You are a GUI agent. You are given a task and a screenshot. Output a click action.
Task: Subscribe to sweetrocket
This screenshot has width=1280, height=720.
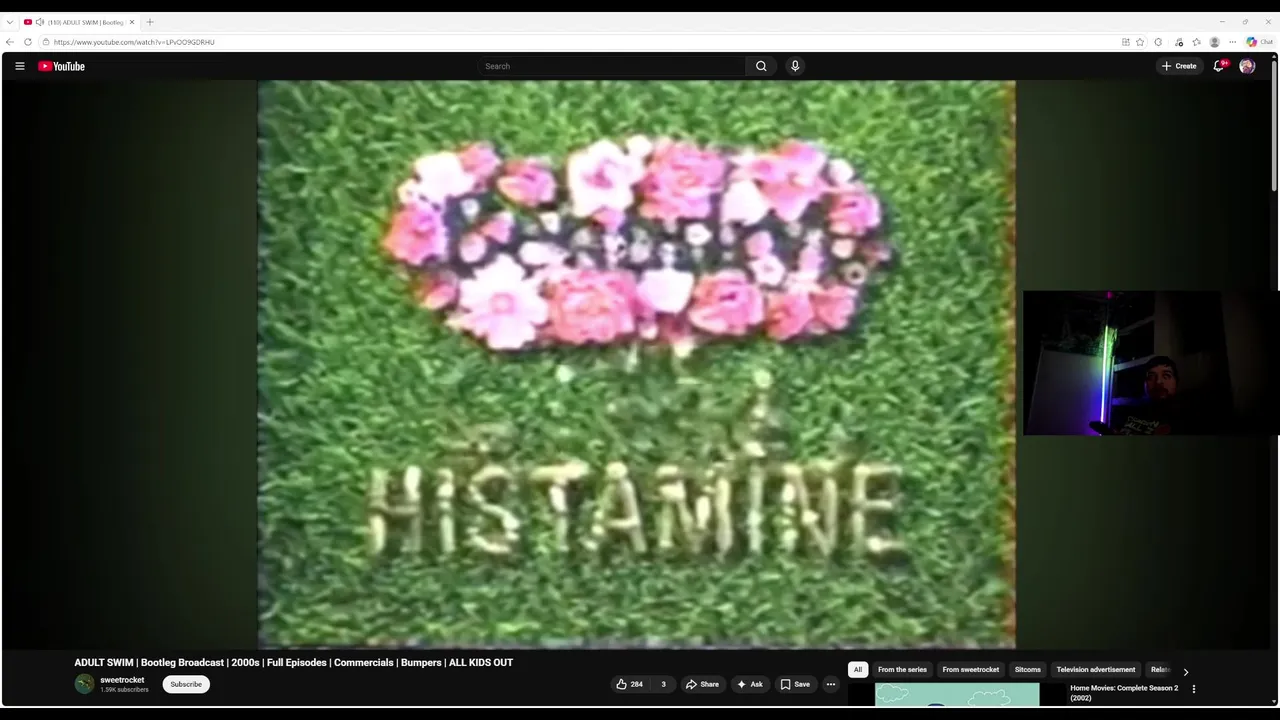[x=186, y=684]
